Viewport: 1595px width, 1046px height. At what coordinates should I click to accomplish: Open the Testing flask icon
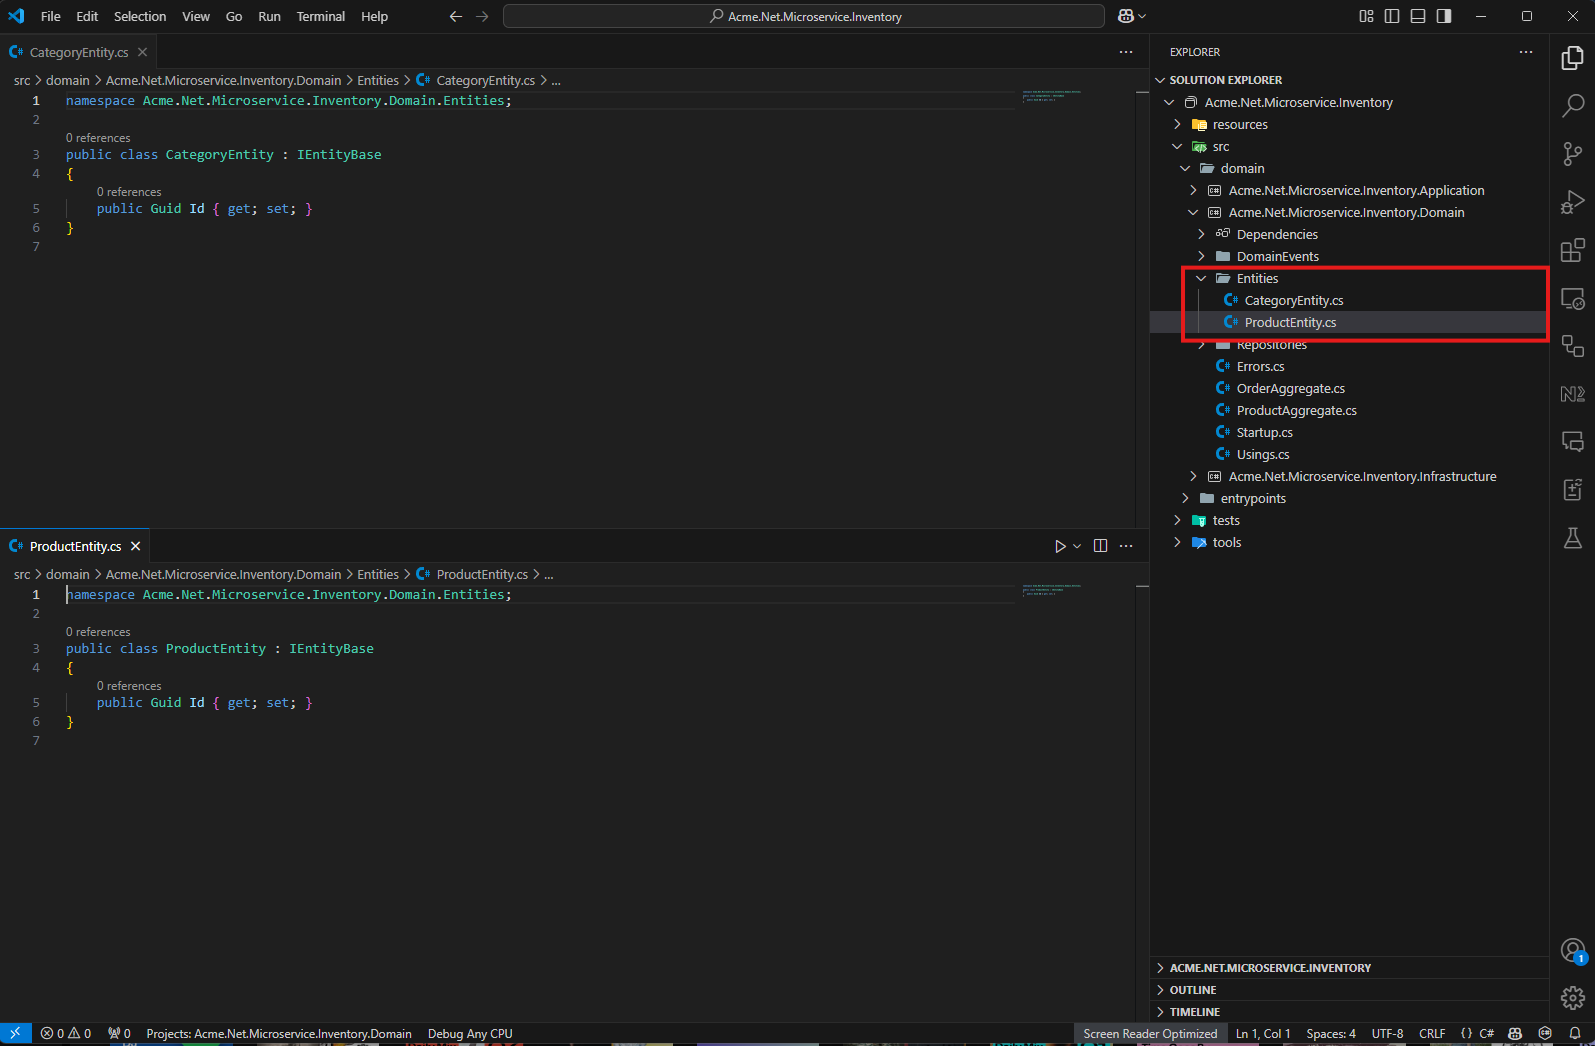[x=1572, y=538]
